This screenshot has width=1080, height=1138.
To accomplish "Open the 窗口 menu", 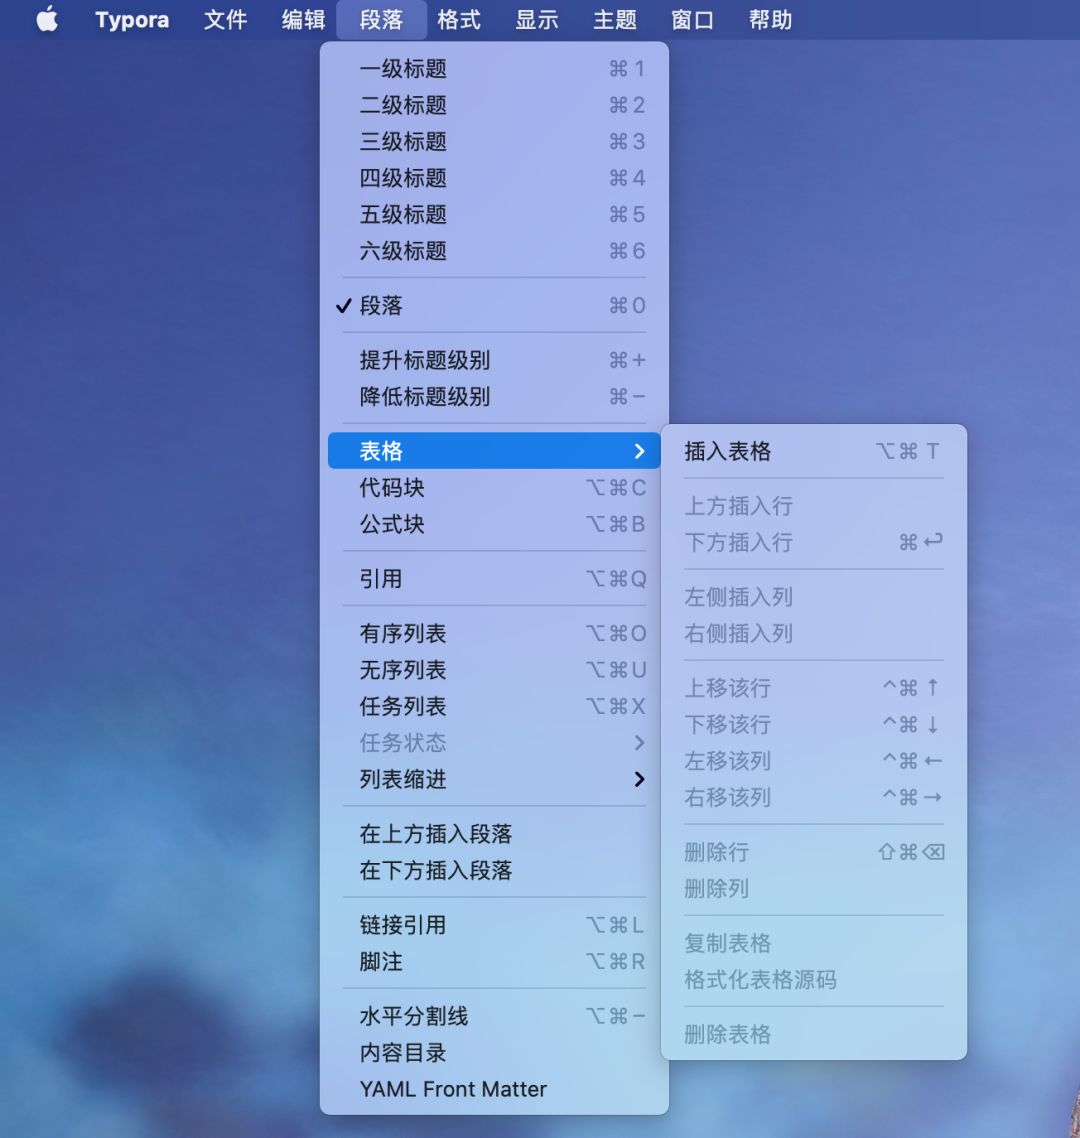I will coord(692,20).
